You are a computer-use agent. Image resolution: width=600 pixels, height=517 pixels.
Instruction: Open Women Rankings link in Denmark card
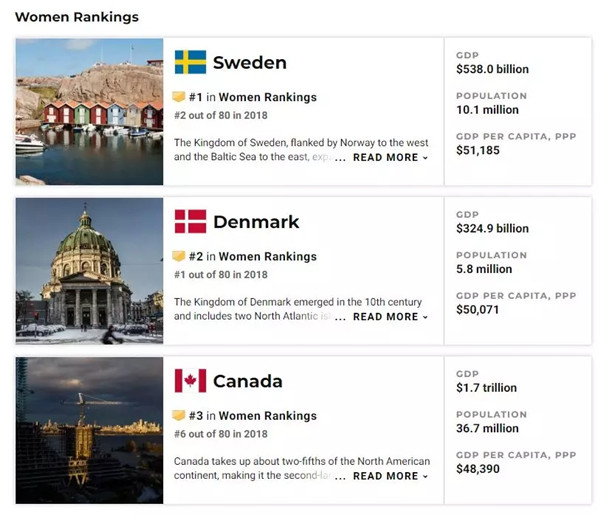(x=267, y=257)
